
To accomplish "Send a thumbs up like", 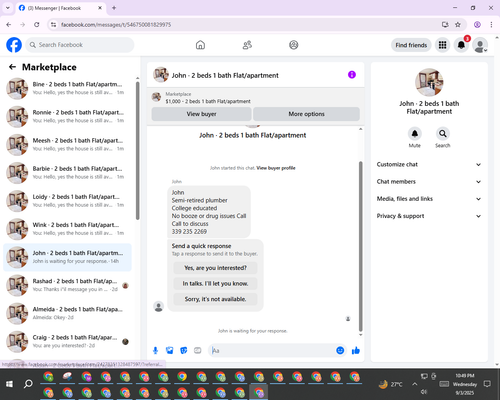I will 356,350.
